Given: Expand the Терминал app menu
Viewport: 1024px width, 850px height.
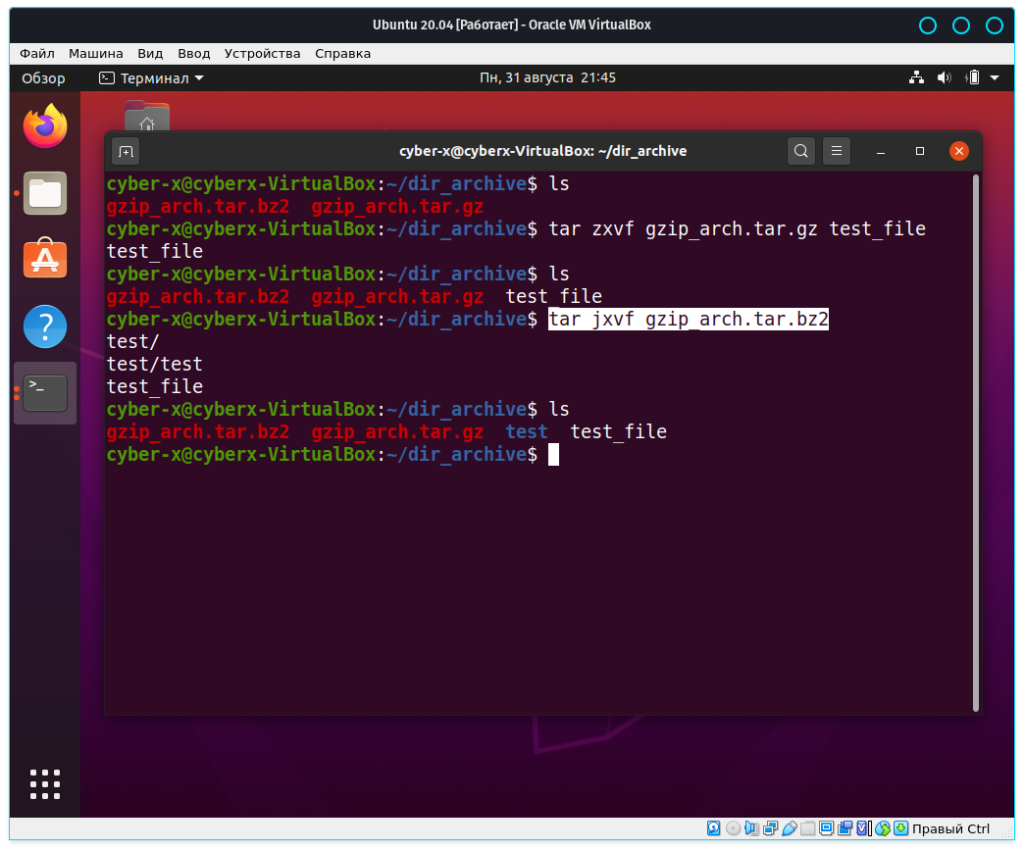Looking at the screenshot, I should pos(151,78).
